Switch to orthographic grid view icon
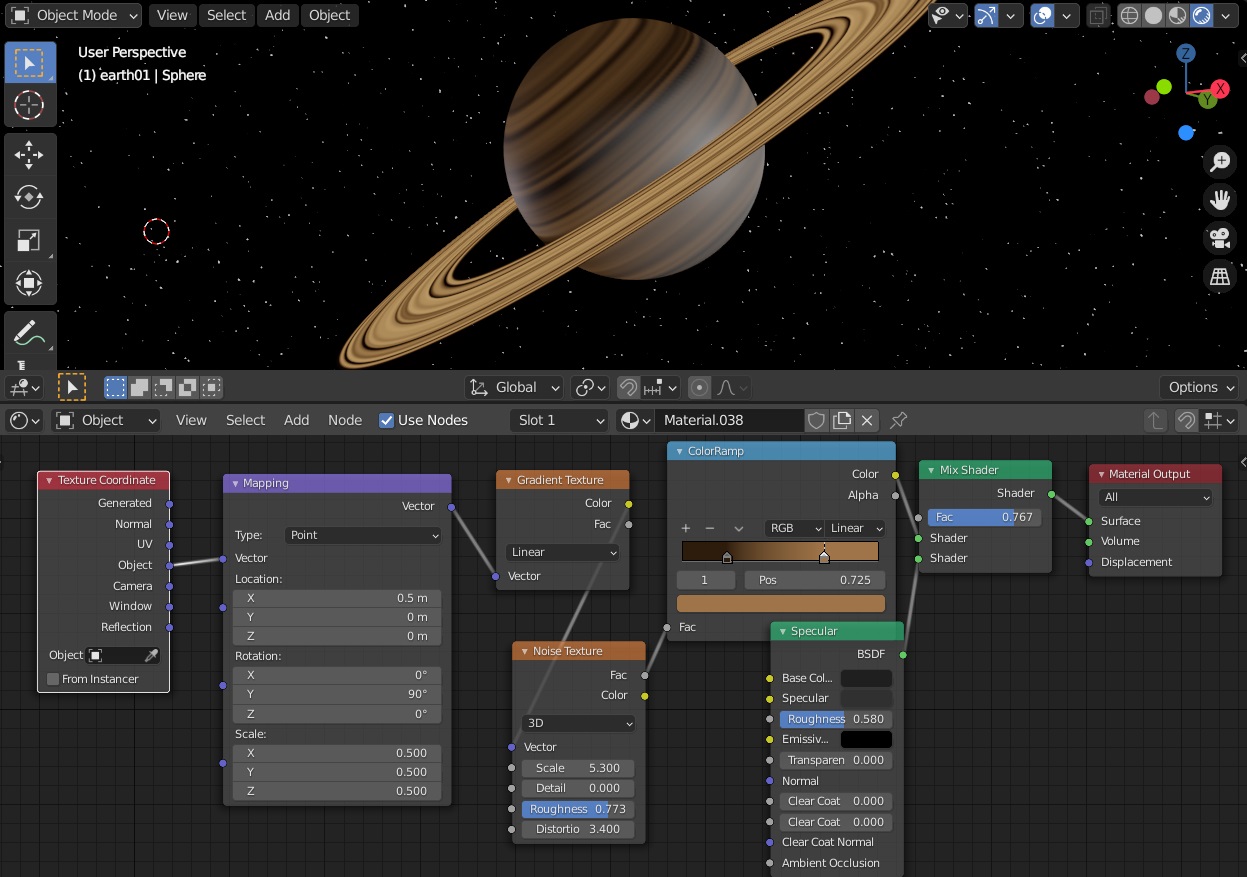1247x877 pixels. 1220,277
